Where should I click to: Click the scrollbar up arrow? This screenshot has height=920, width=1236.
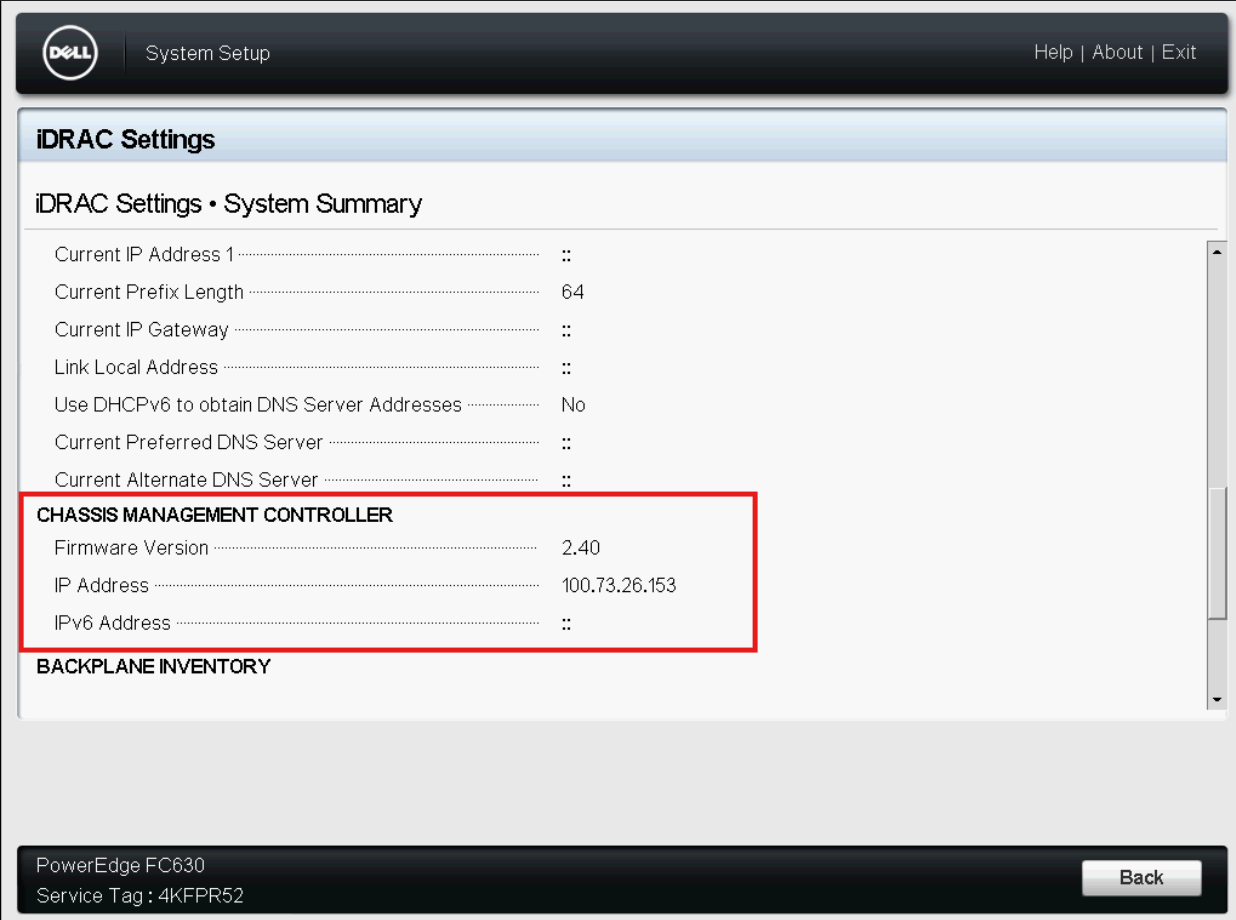[x=1216, y=252]
